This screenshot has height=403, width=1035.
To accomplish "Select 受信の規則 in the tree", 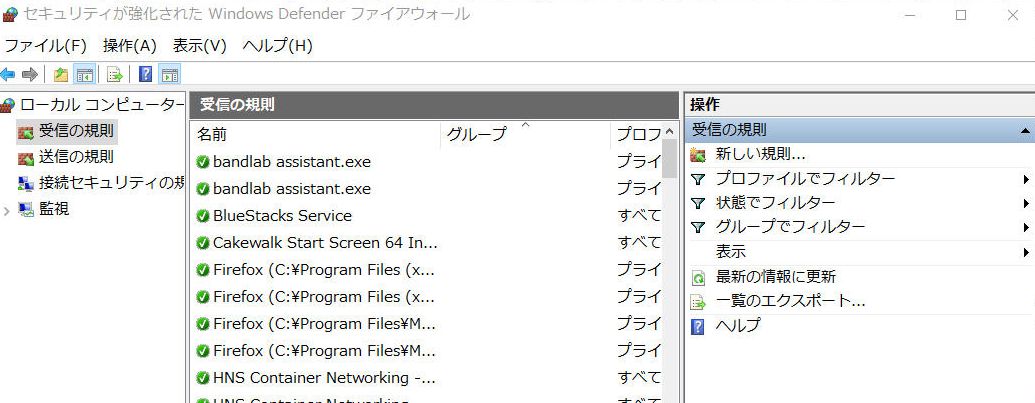I will click(76, 131).
